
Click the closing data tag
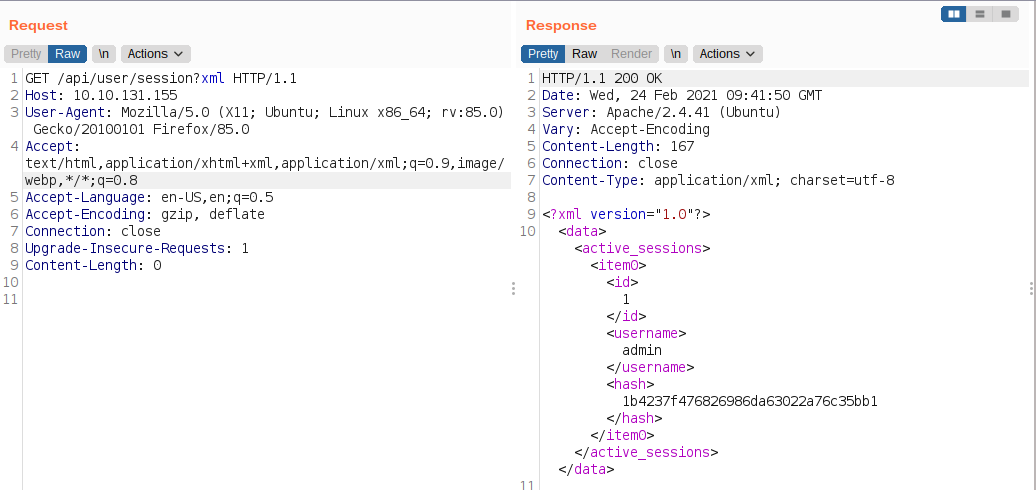click(x=587, y=470)
